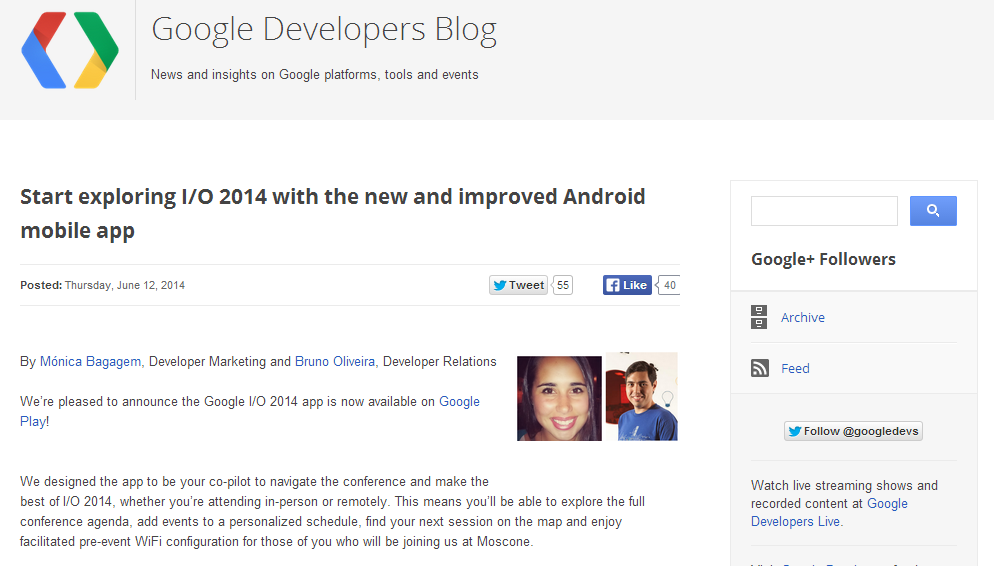Click Mónica Bagagem's portrait photo
Screen dimensions: 994x566
[x=559, y=398]
